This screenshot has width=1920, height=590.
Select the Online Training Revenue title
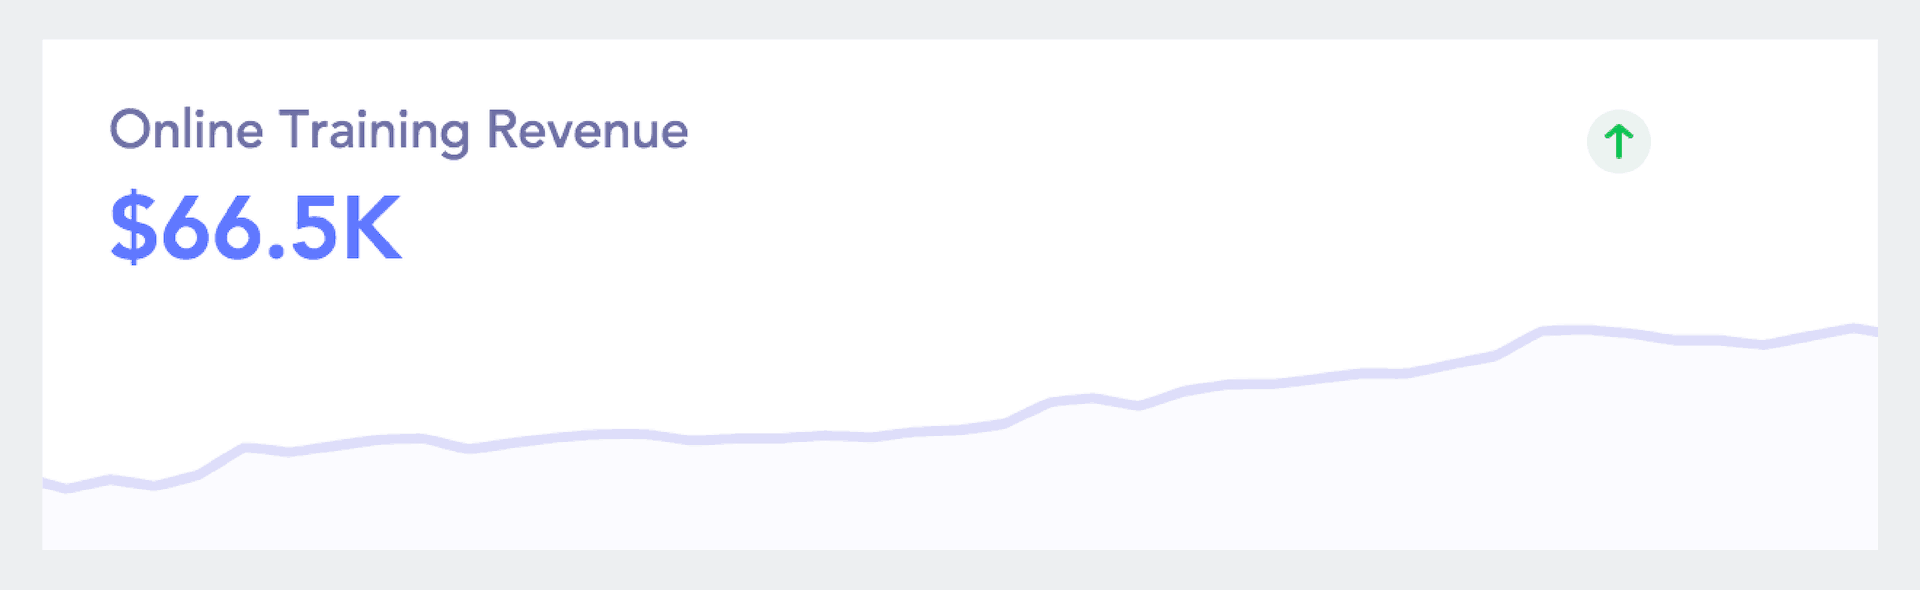(399, 131)
